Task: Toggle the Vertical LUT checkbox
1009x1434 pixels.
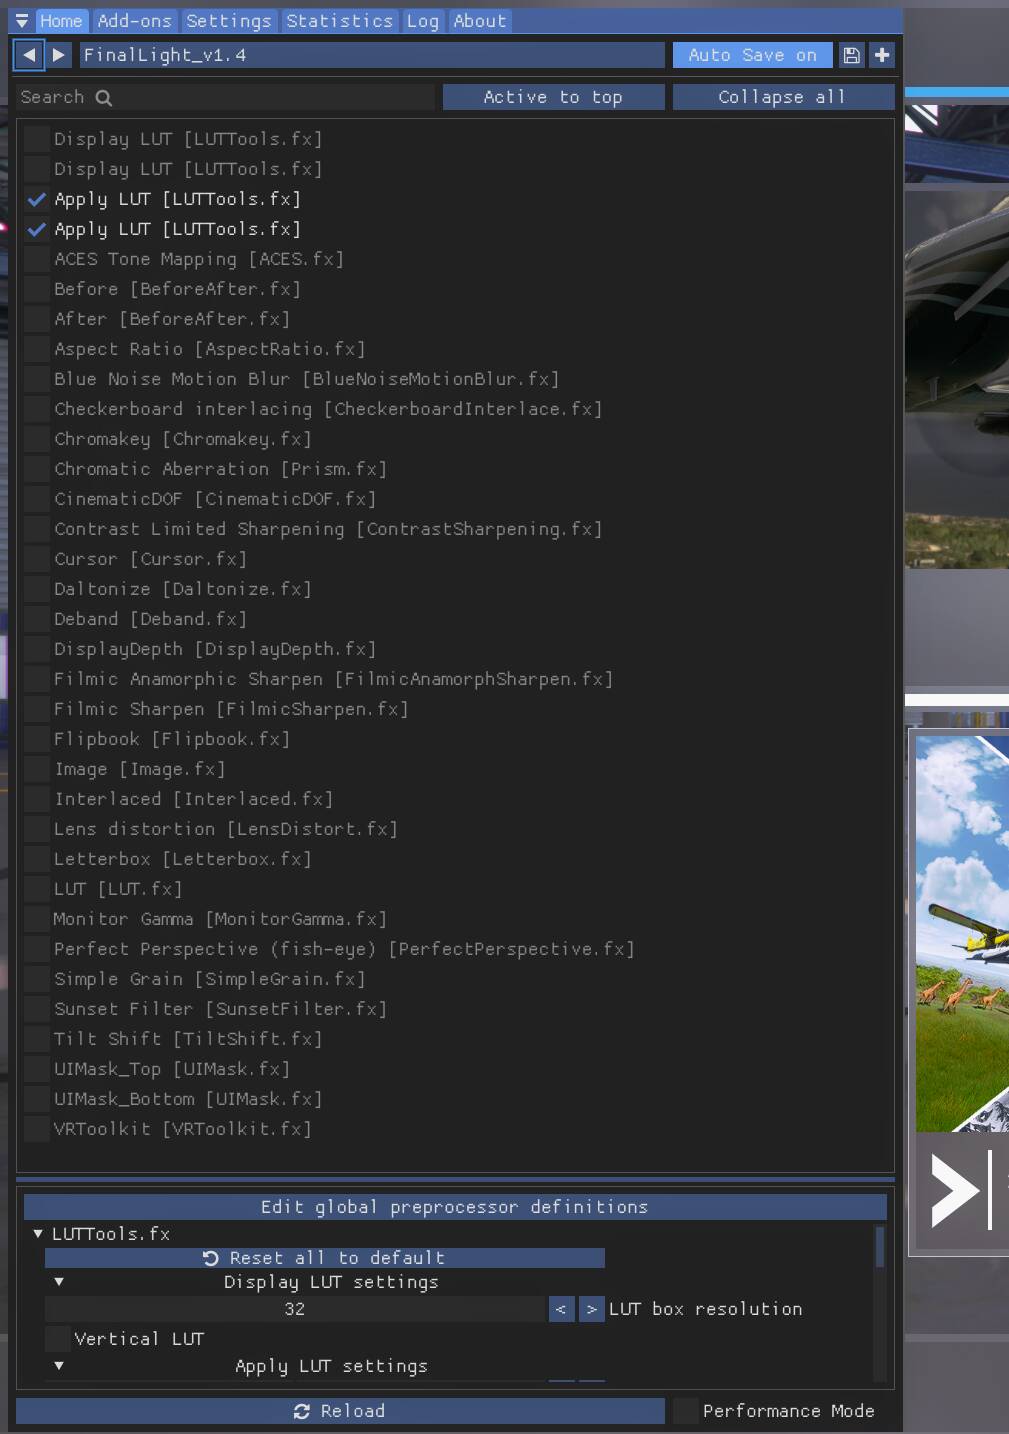Action: pos(58,1339)
